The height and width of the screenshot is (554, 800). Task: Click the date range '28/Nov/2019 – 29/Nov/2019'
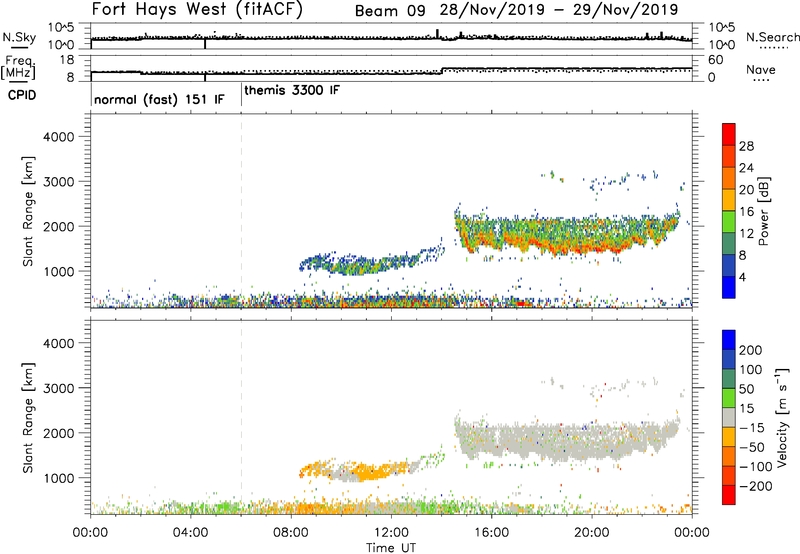559,10
